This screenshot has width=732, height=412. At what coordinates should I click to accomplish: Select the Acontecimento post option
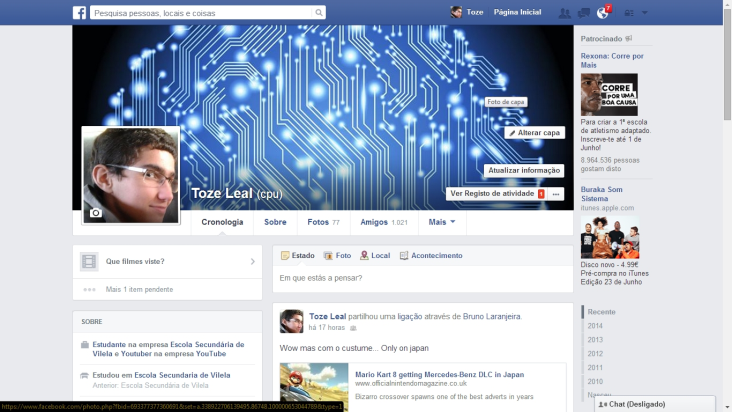click(x=431, y=256)
